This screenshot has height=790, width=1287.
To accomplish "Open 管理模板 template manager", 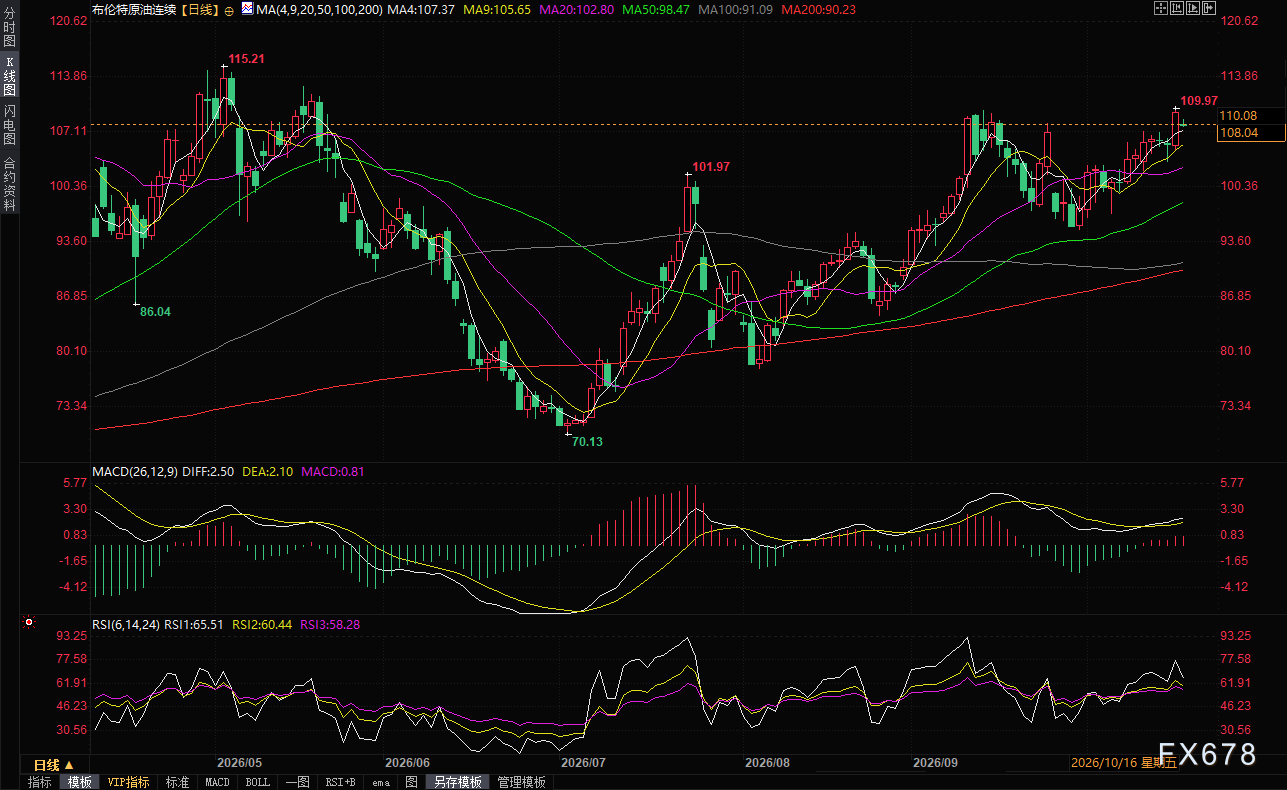I will click(522, 782).
